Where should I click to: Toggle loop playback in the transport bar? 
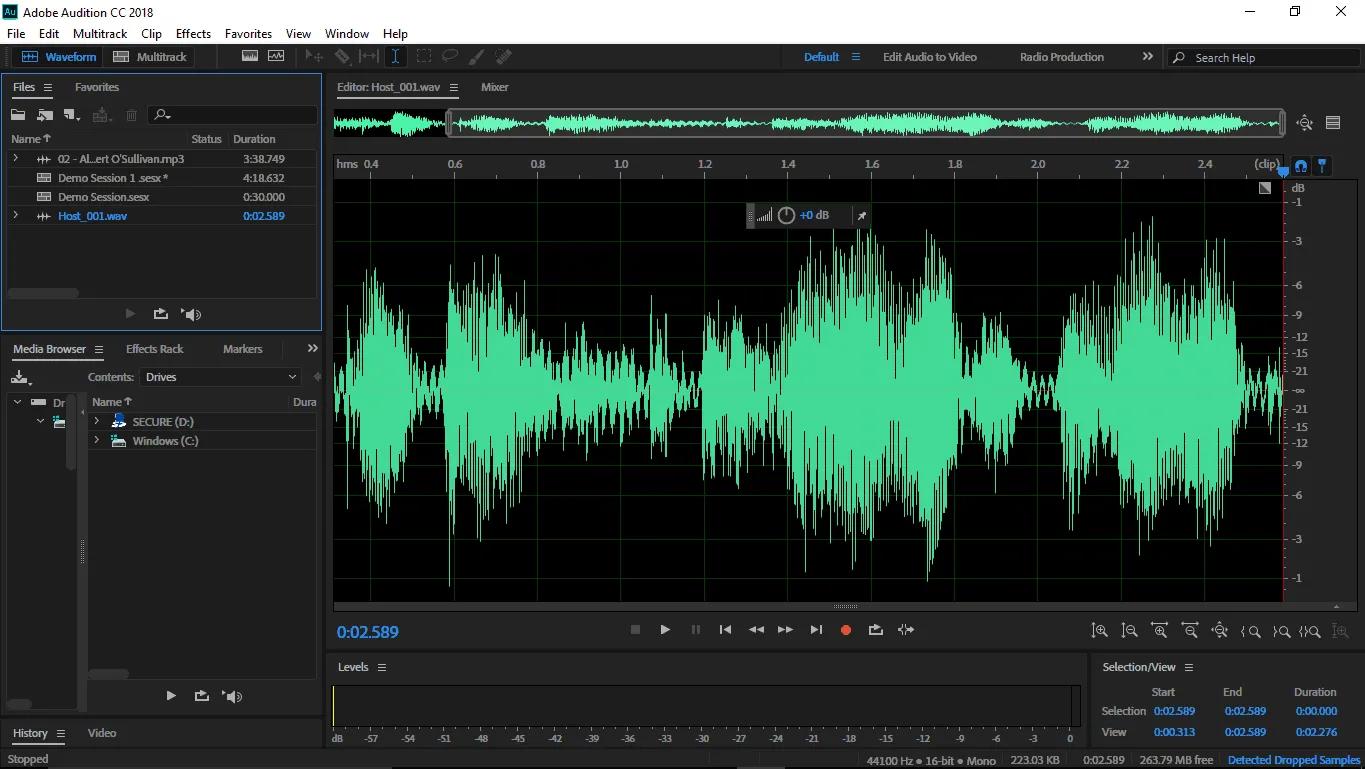[875, 629]
